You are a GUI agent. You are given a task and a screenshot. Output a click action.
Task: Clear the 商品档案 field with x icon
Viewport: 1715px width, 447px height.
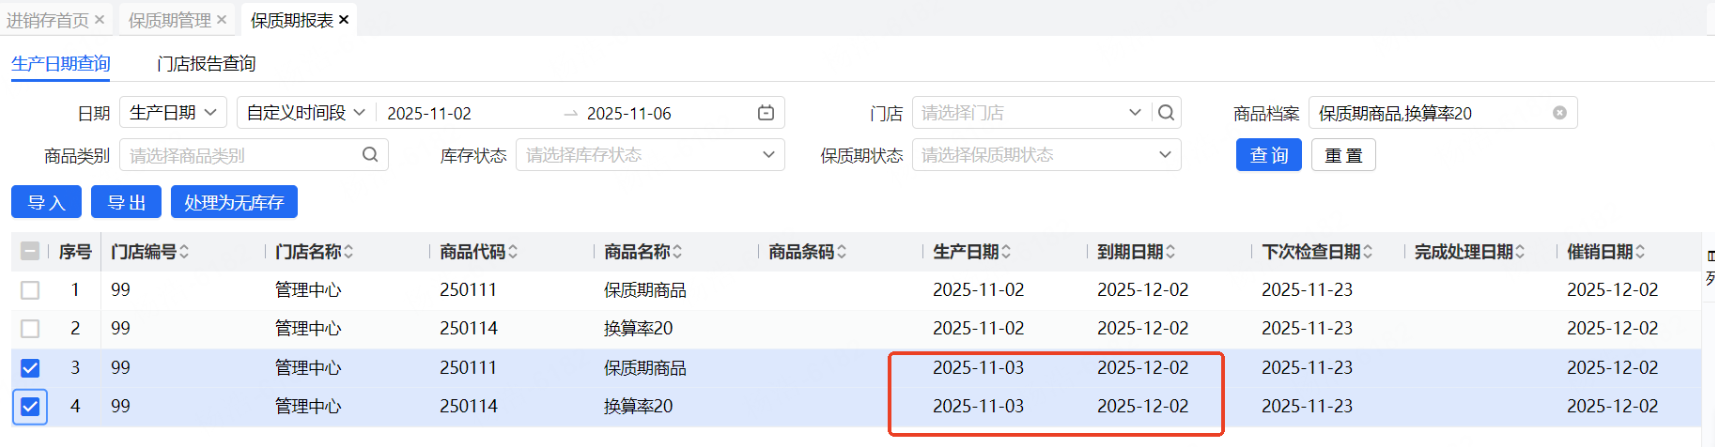1559,113
